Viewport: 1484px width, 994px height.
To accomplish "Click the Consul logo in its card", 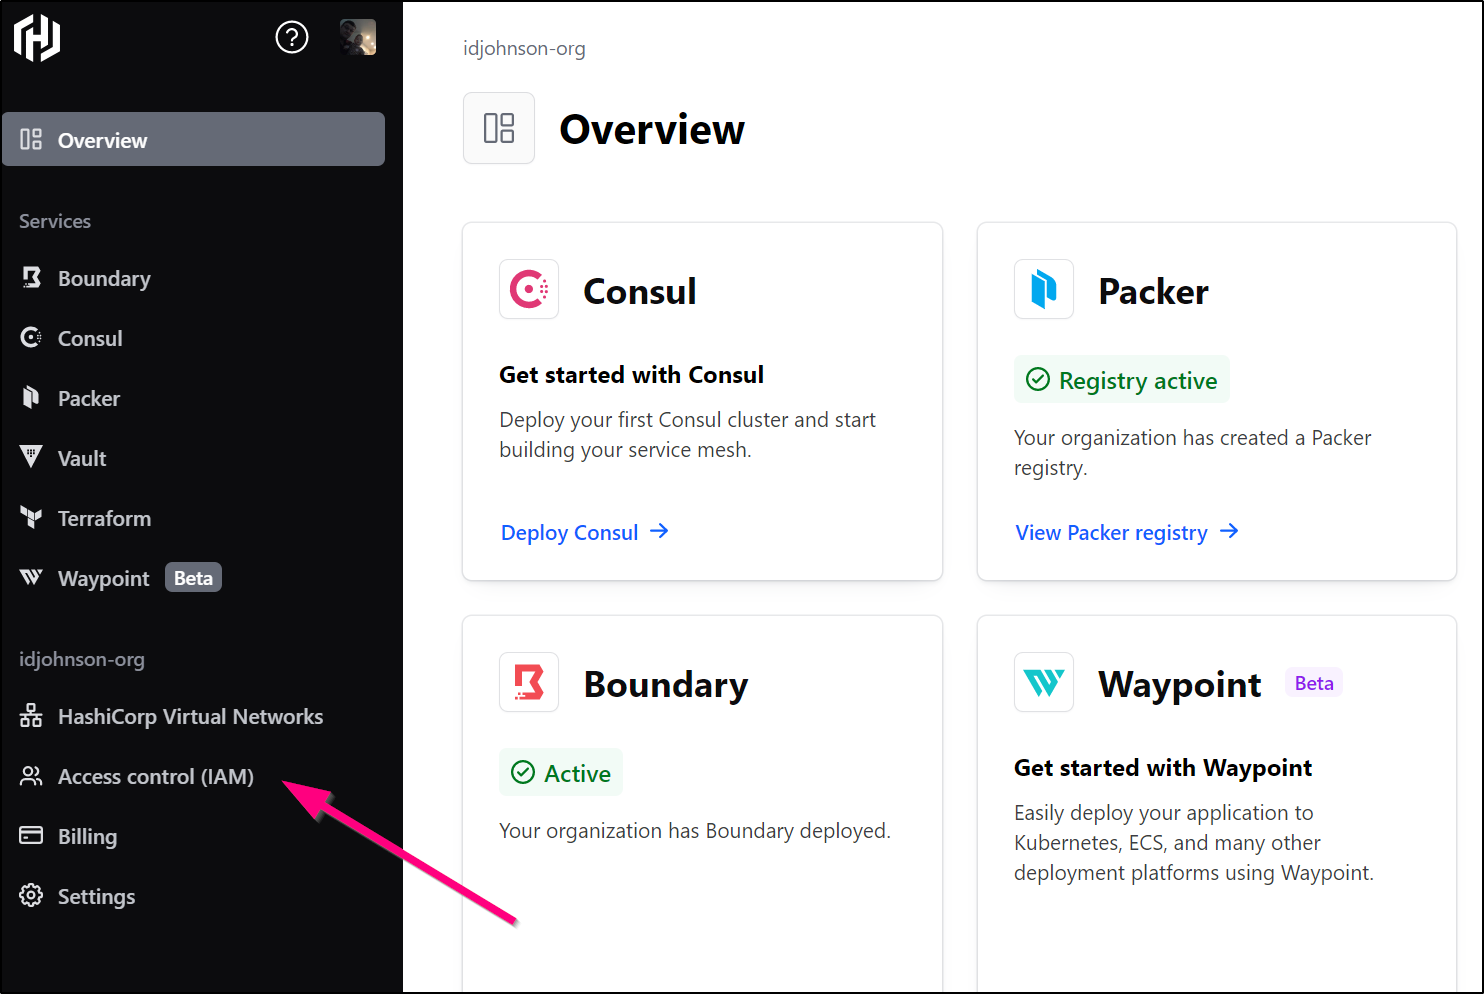I will pos(529,289).
